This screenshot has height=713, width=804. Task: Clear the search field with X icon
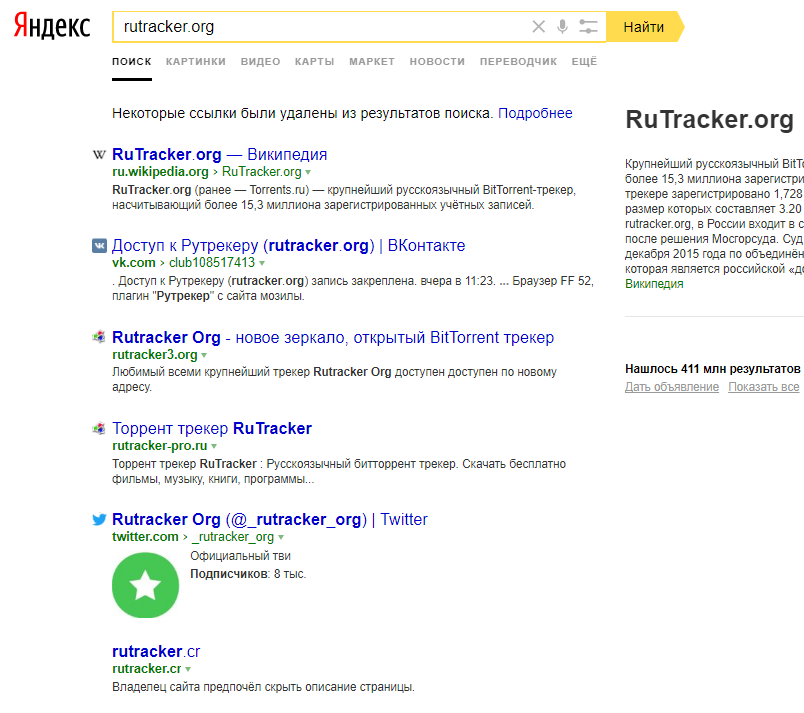point(539,27)
